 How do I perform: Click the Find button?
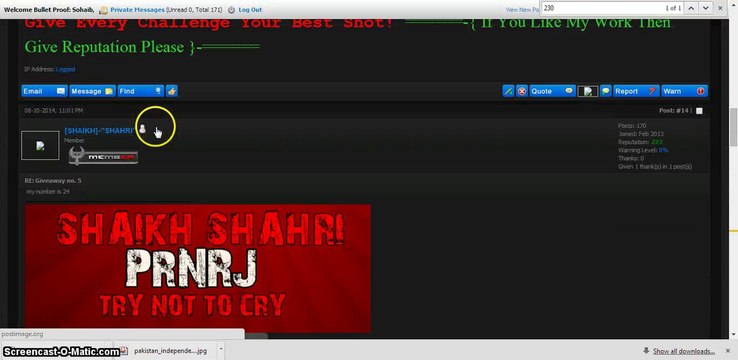tap(141, 91)
